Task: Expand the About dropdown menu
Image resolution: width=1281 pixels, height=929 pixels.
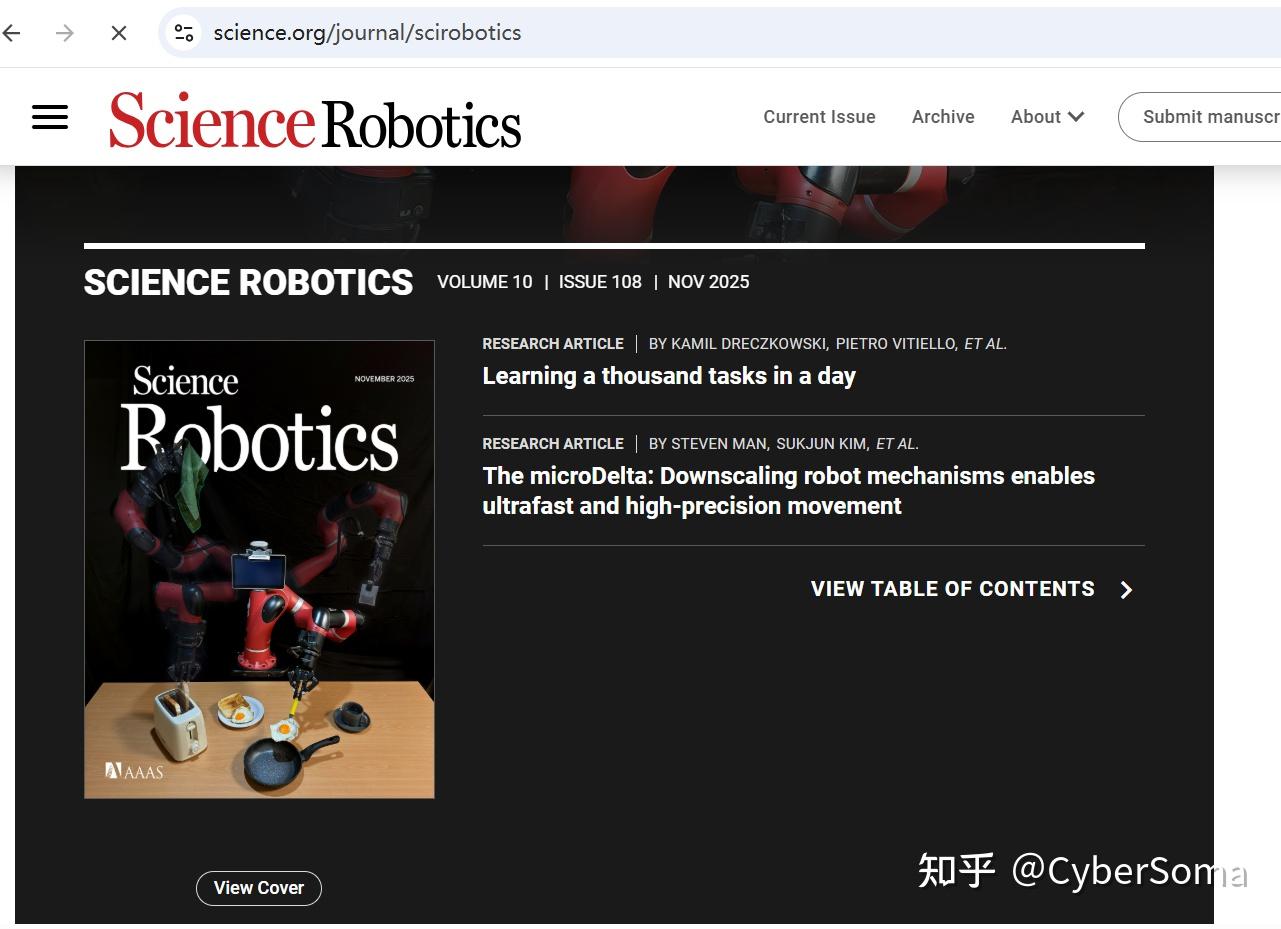Action: [1036, 117]
